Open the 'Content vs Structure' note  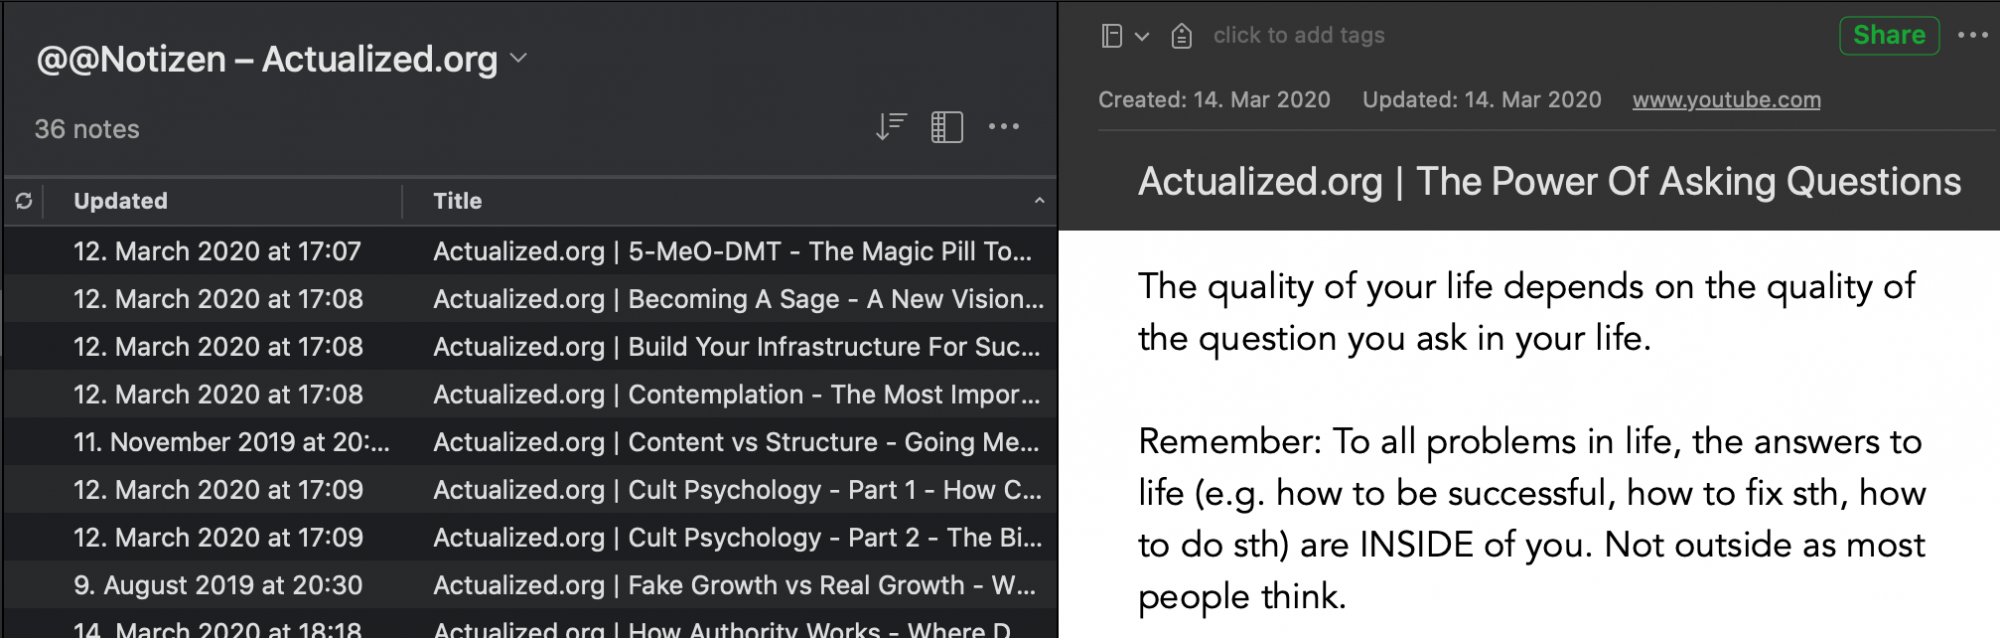point(531,442)
